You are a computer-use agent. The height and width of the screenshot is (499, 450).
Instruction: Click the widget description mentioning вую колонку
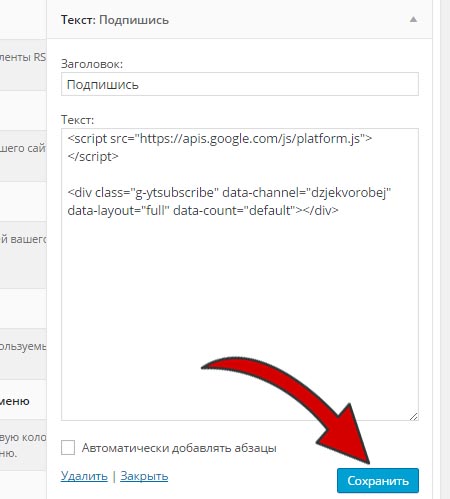tap(23, 445)
